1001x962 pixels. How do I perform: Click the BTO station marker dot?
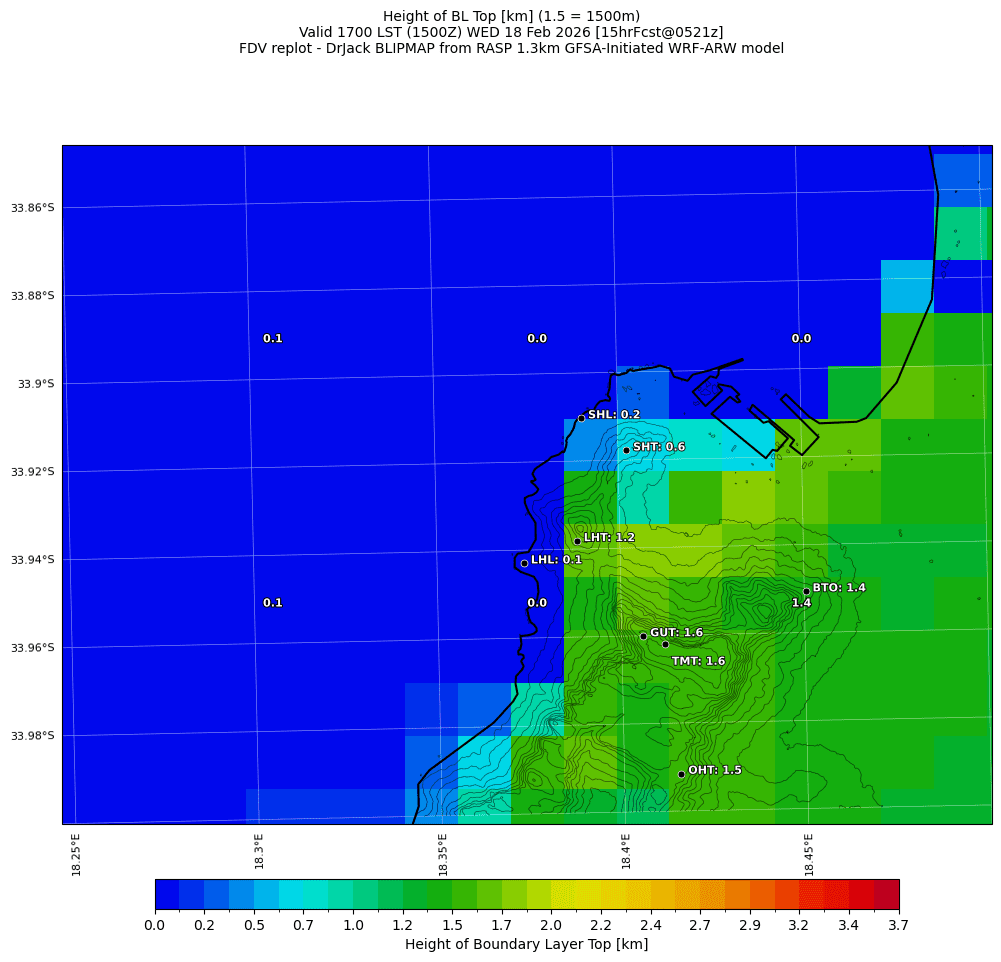click(x=806, y=591)
